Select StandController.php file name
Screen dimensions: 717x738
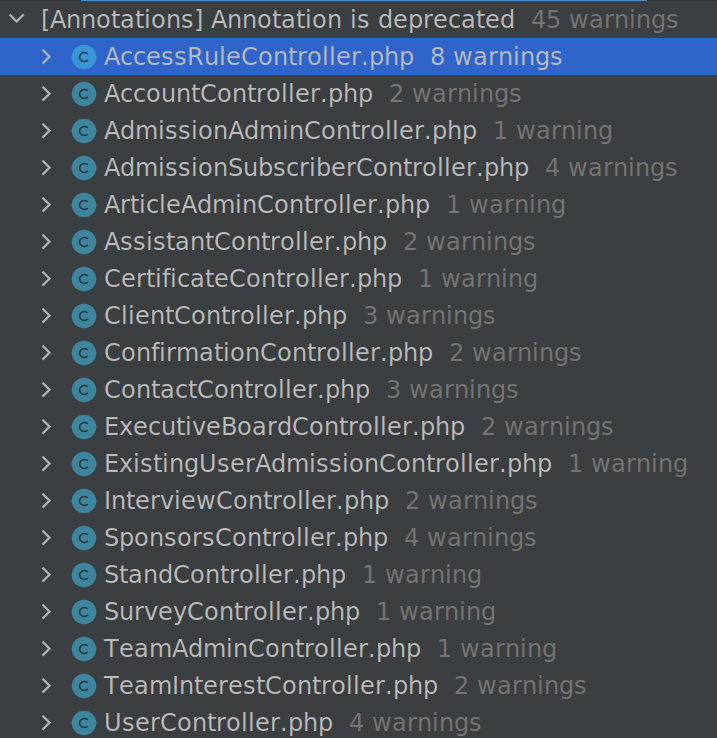point(225,575)
